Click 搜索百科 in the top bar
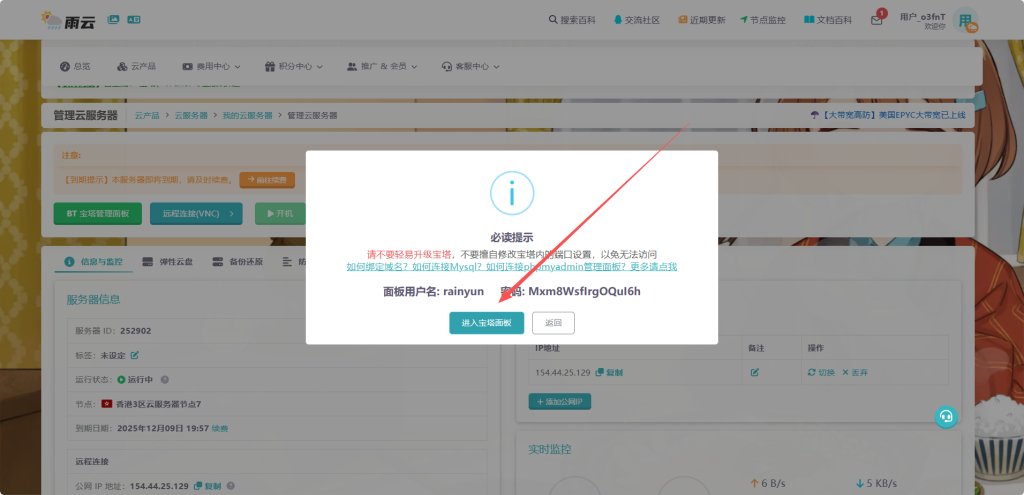1024x495 pixels. click(571, 20)
